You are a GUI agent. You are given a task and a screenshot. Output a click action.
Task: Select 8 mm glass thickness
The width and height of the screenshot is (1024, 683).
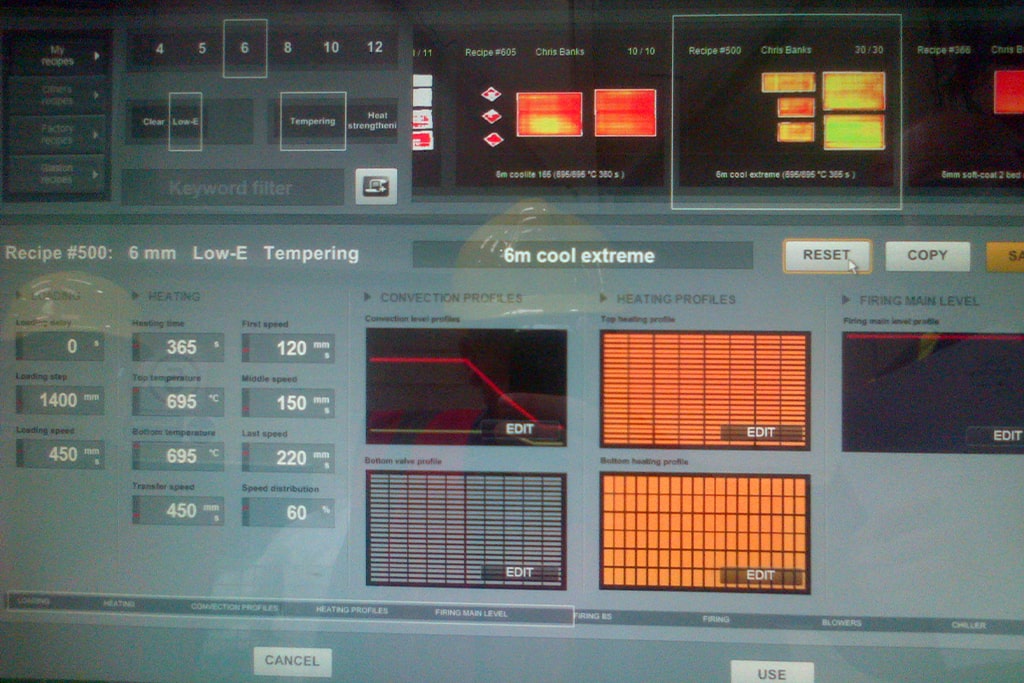point(287,48)
